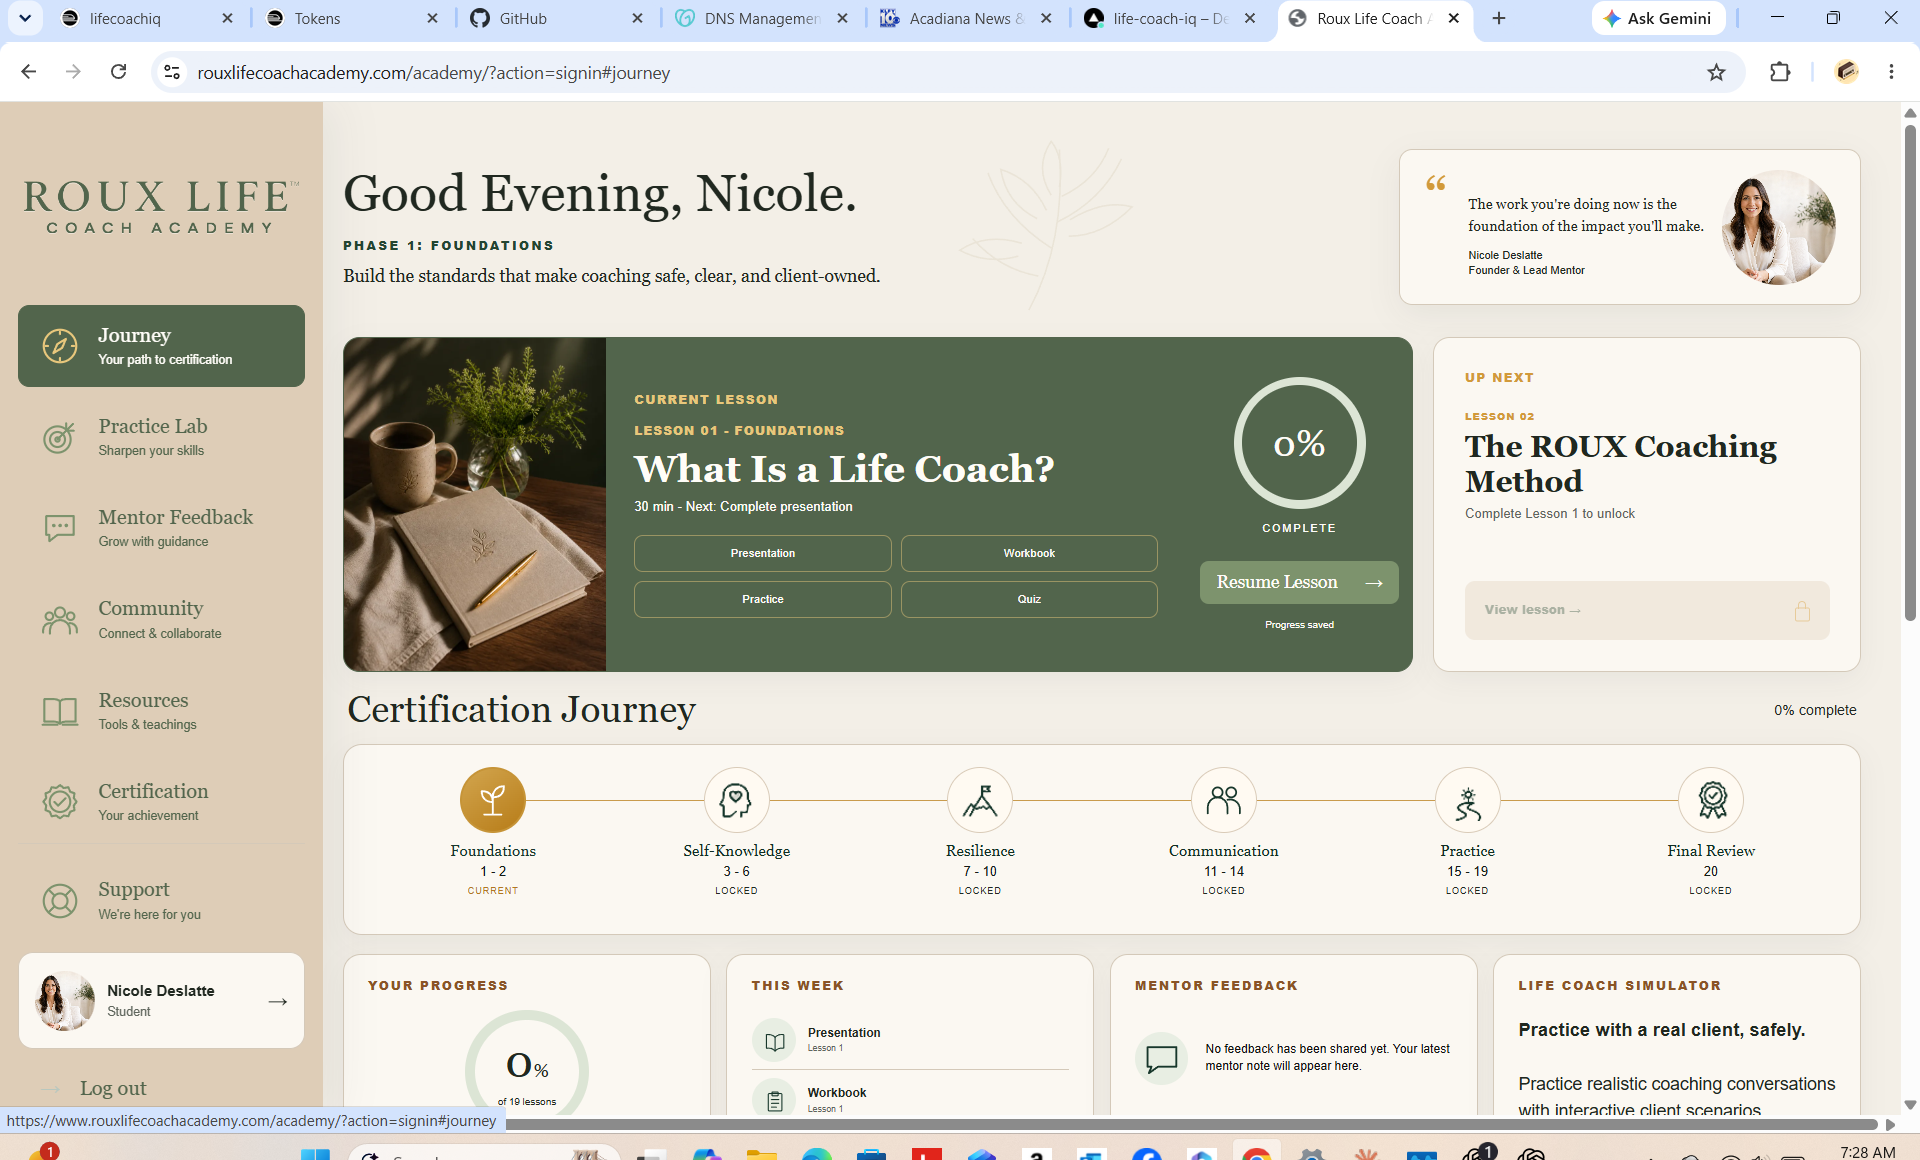Open Certification in the sidebar
The width and height of the screenshot is (1920, 1160).
[x=161, y=802]
